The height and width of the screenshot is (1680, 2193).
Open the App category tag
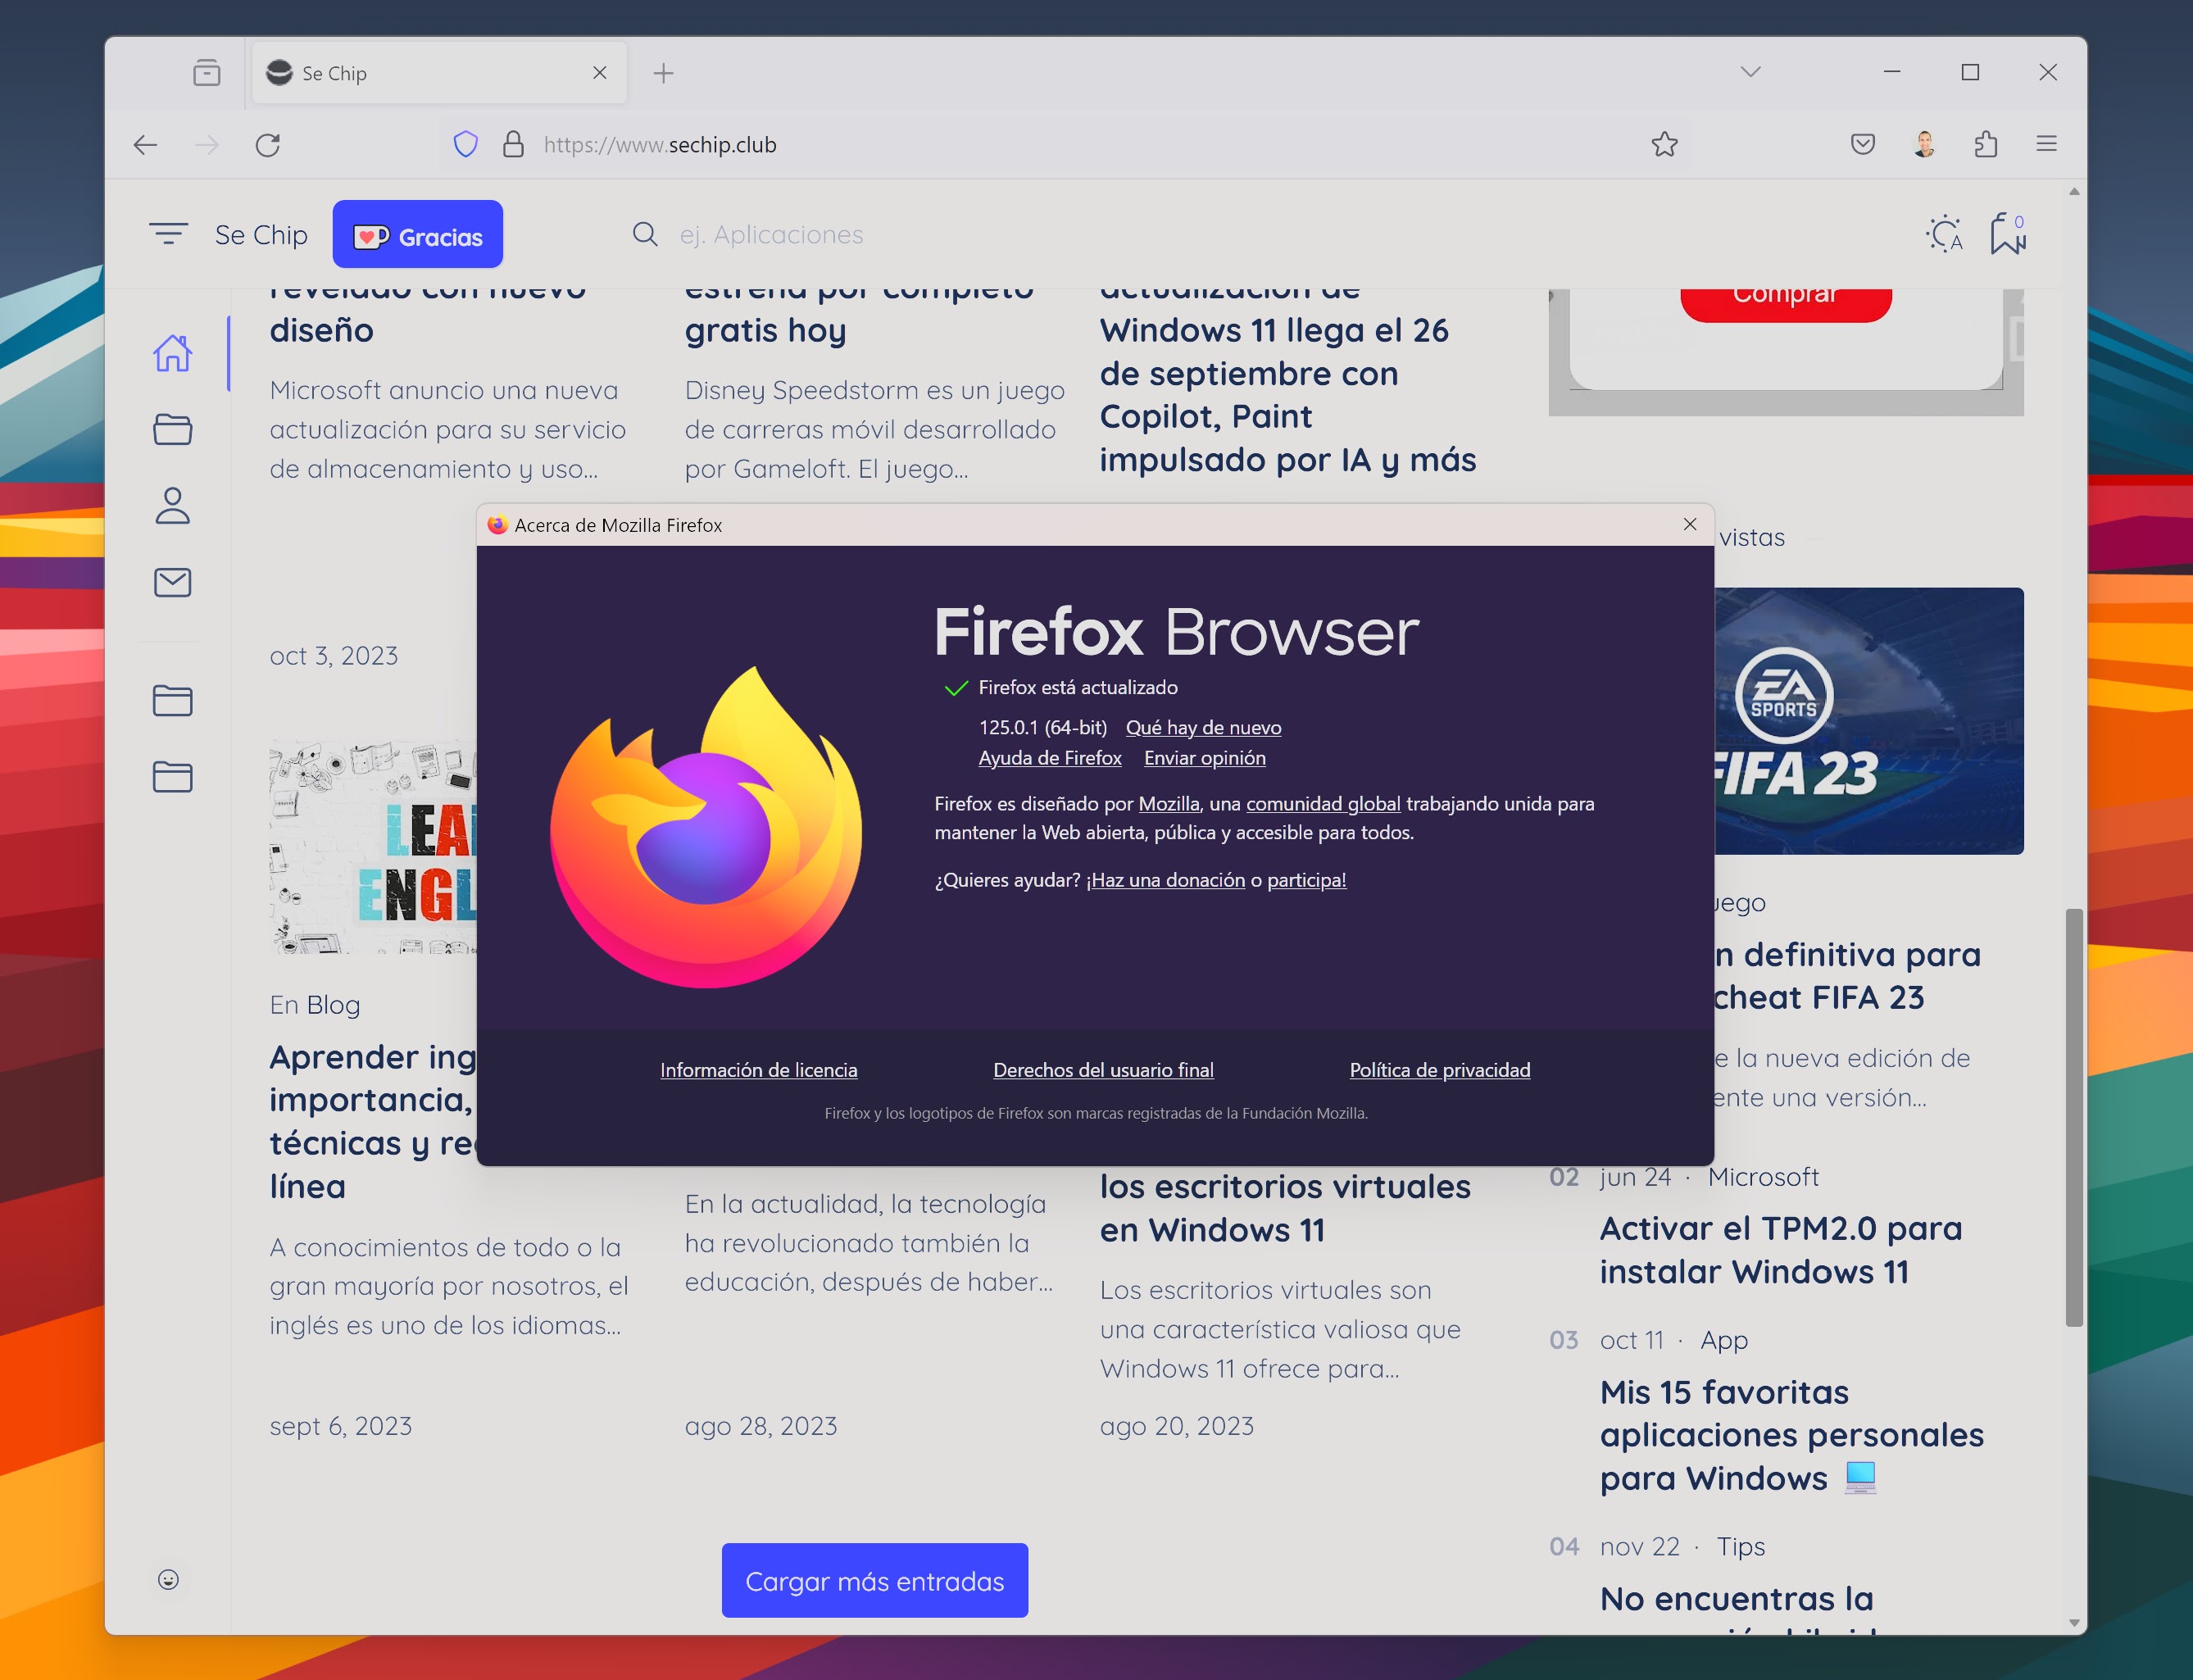tap(1724, 1340)
